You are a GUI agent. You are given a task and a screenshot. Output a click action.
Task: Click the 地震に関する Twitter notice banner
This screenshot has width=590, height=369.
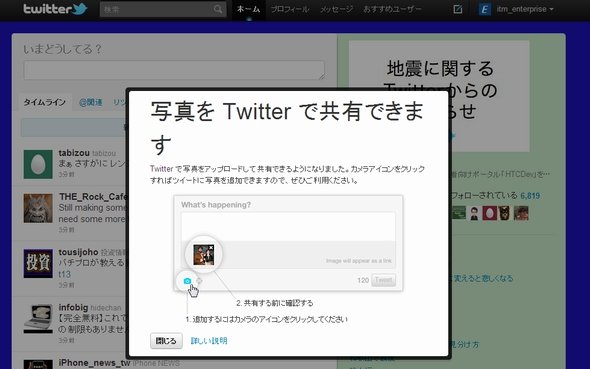(x=439, y=96)
